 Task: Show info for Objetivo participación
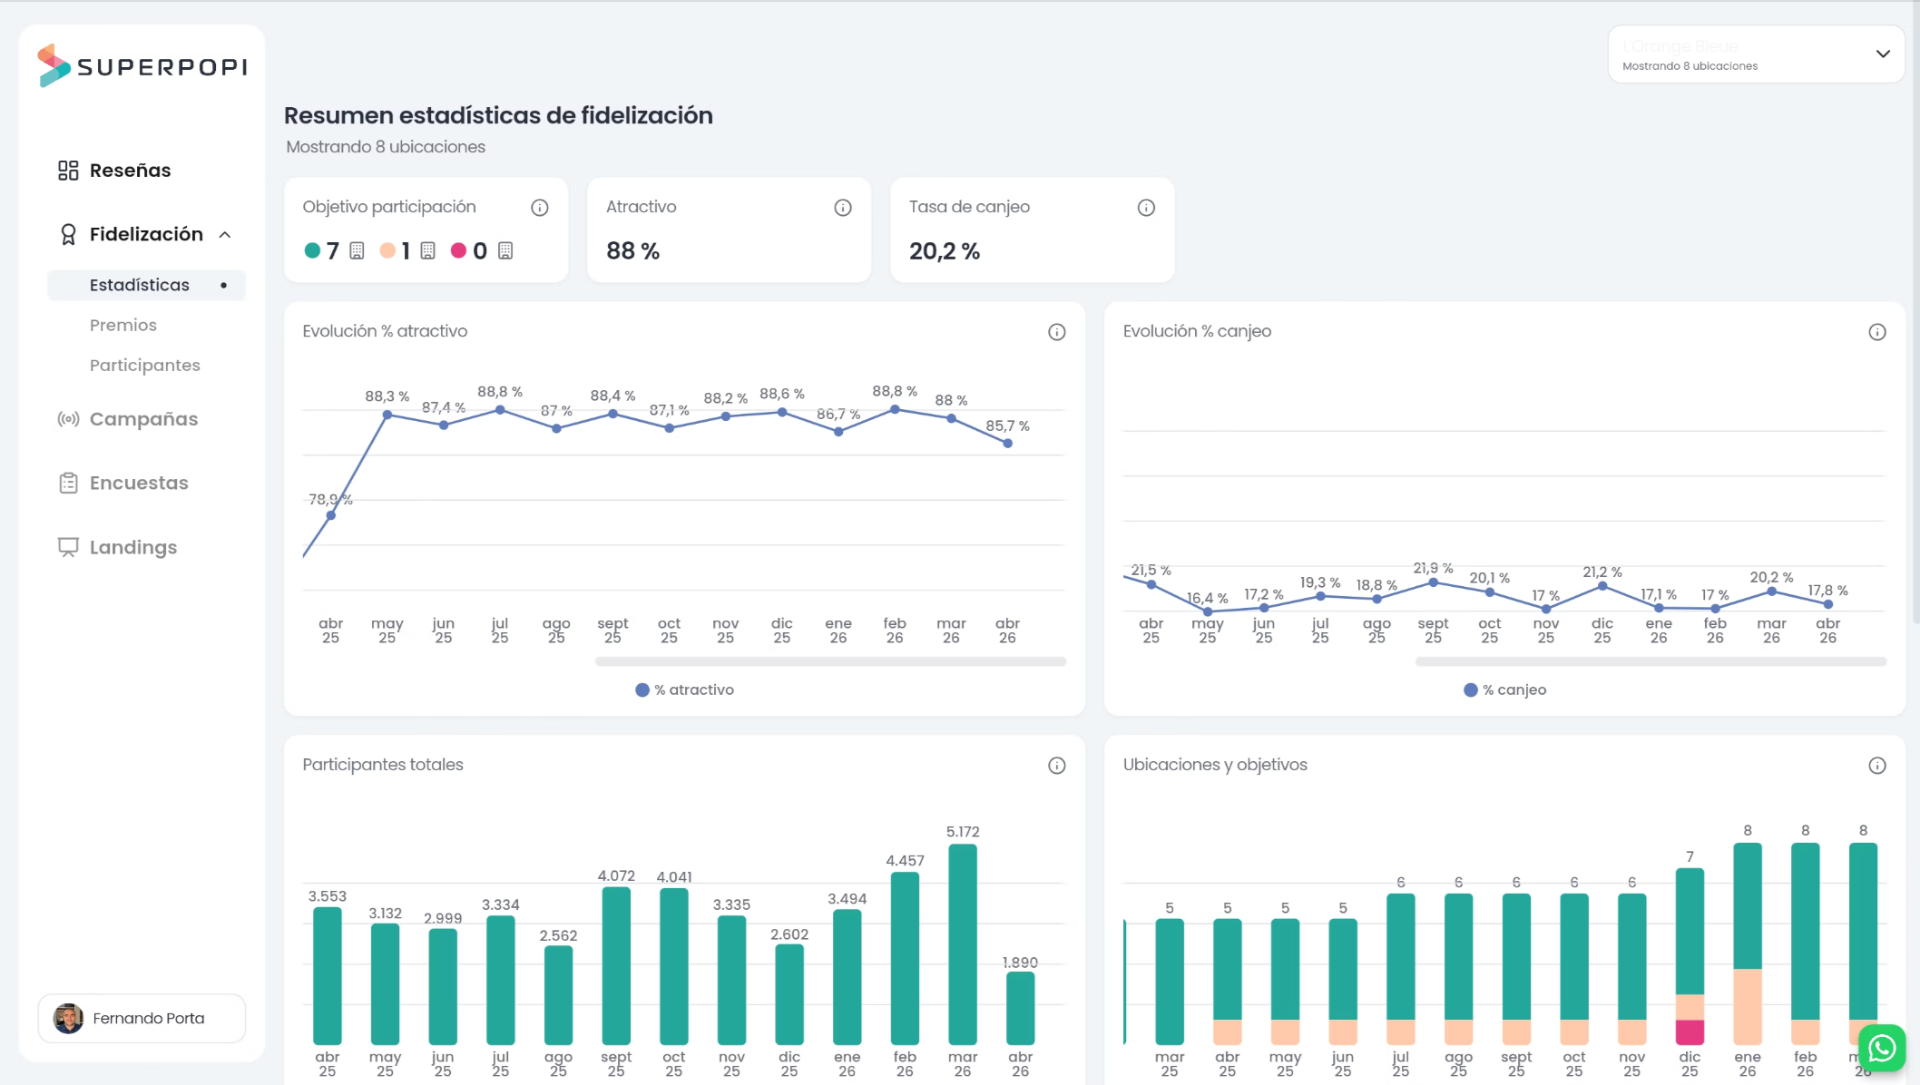click(x=540, y=208)
